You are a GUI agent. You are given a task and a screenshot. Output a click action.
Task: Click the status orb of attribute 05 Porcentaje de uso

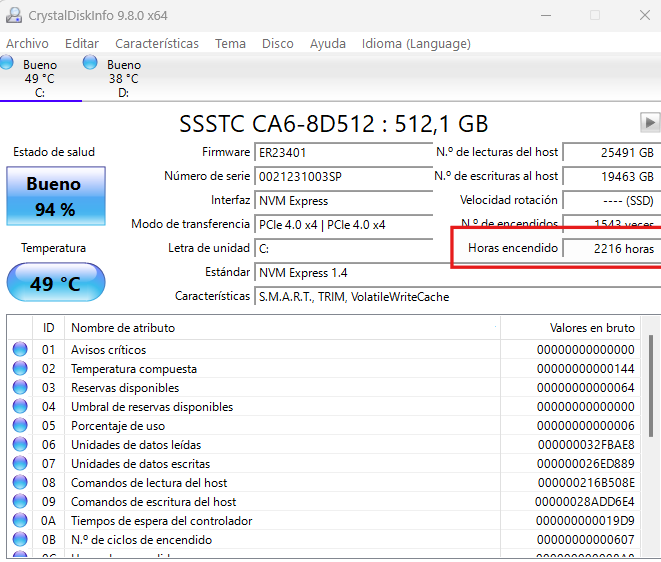click(x=20, y=425)
